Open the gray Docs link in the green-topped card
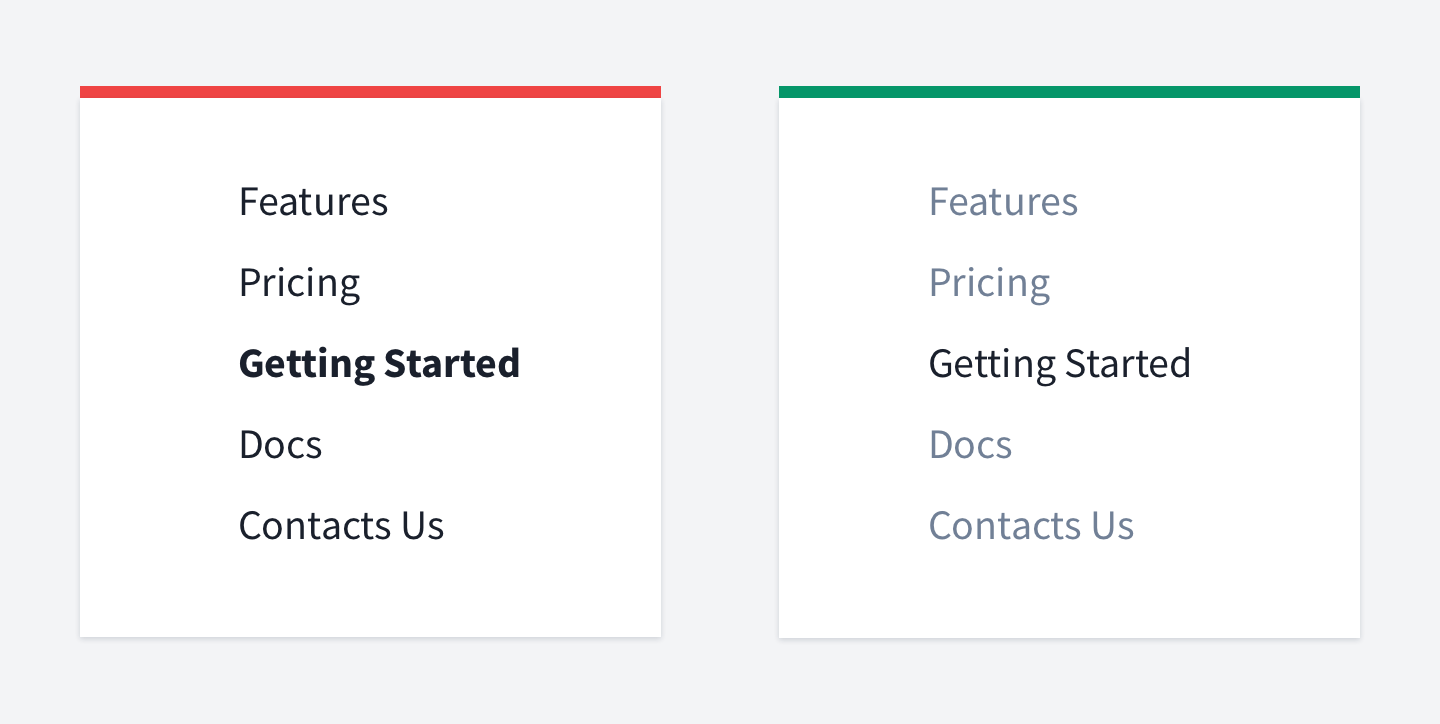This screenshot has width=1440, height=724. point(970,445)
